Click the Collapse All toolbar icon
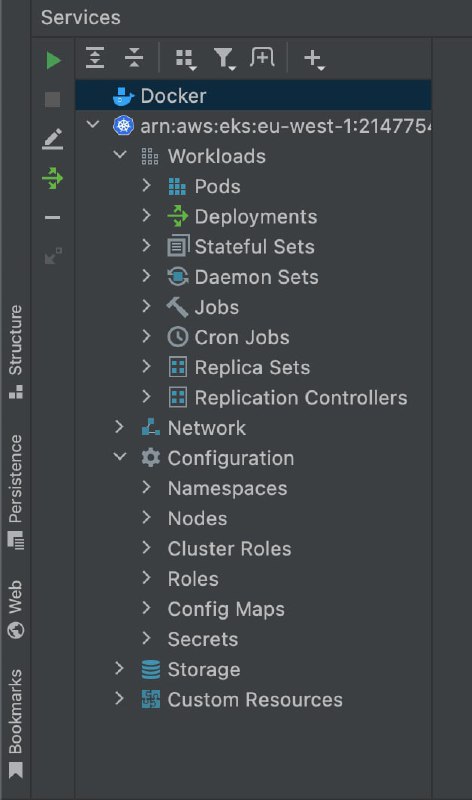 (134, 58)
